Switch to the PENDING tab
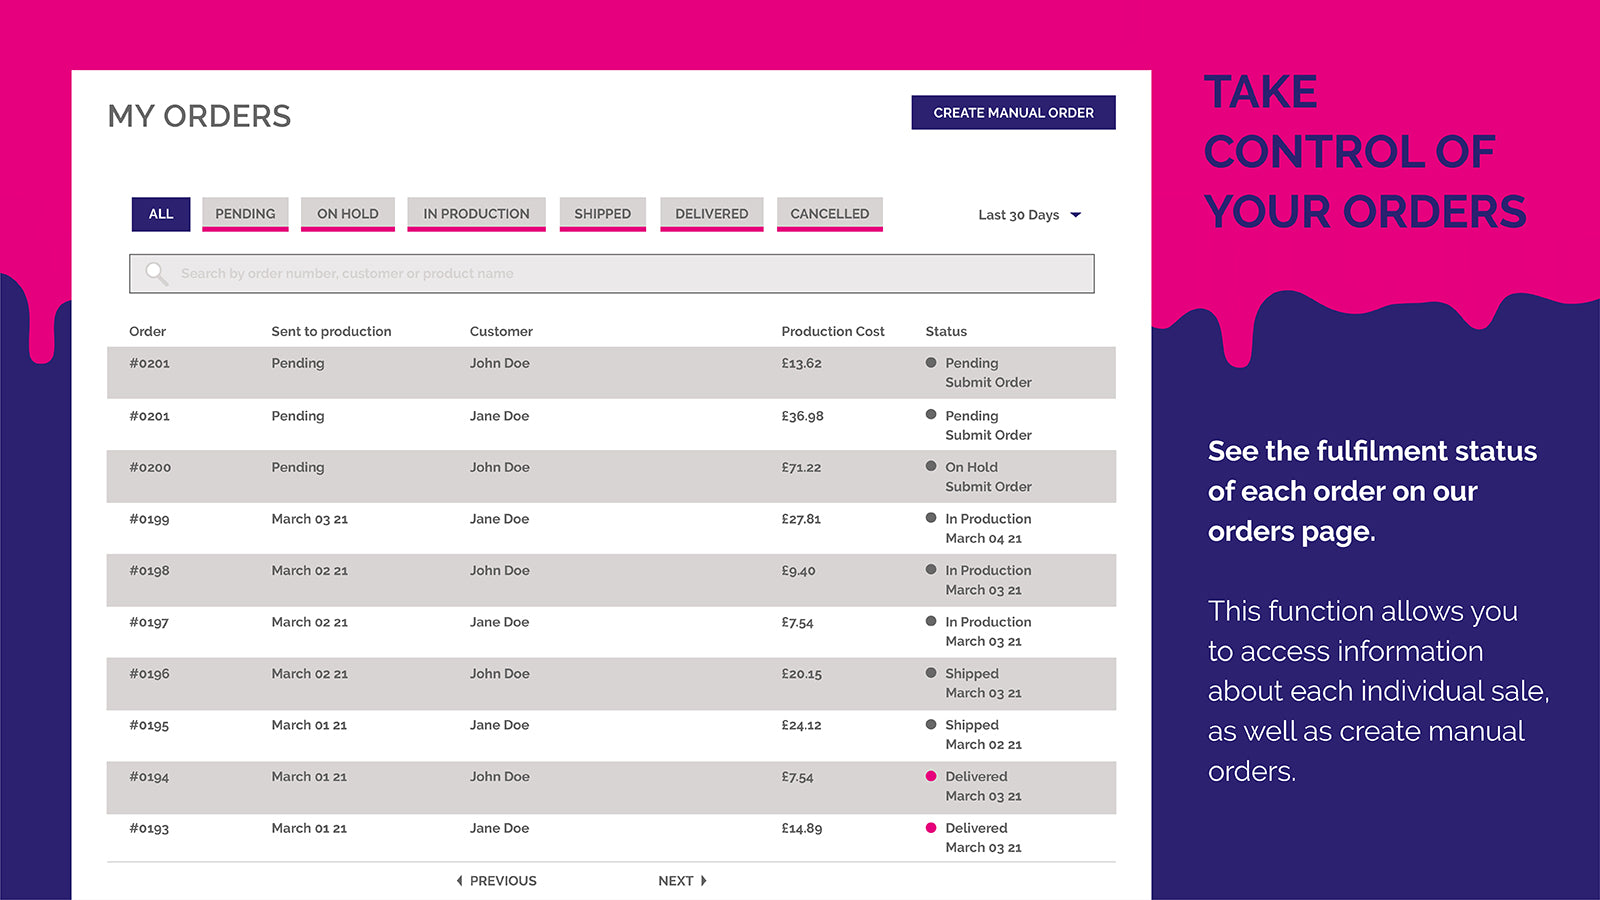The width and height of the screenshot is (1600, 900). tap(245, 214)
